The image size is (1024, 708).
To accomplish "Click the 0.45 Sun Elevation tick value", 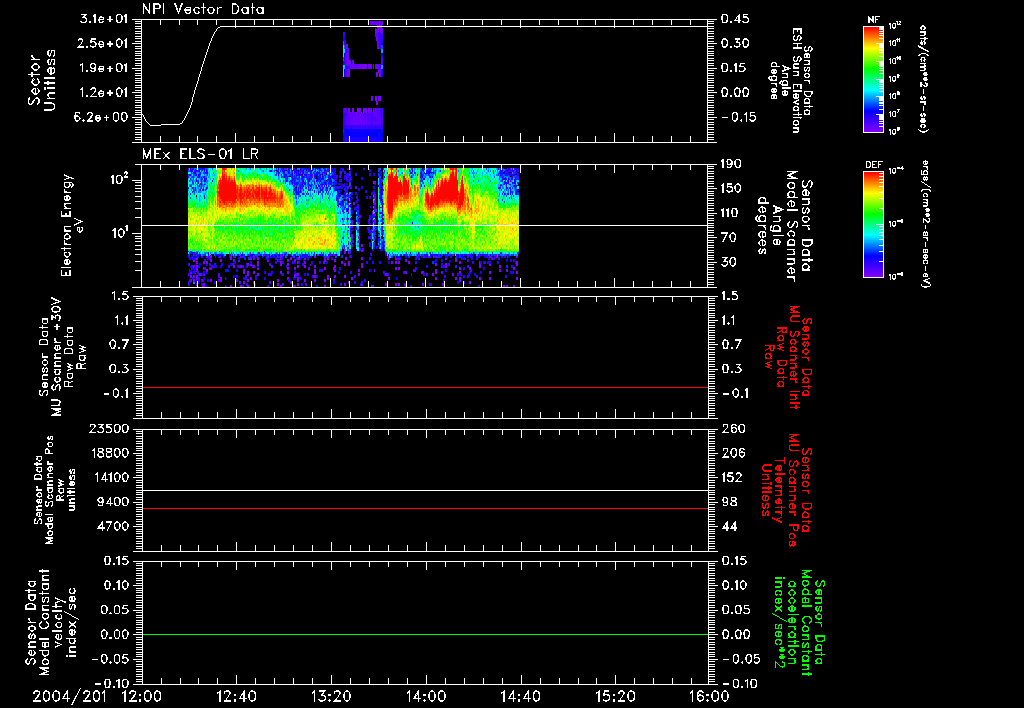I will [x=735, y=18].
